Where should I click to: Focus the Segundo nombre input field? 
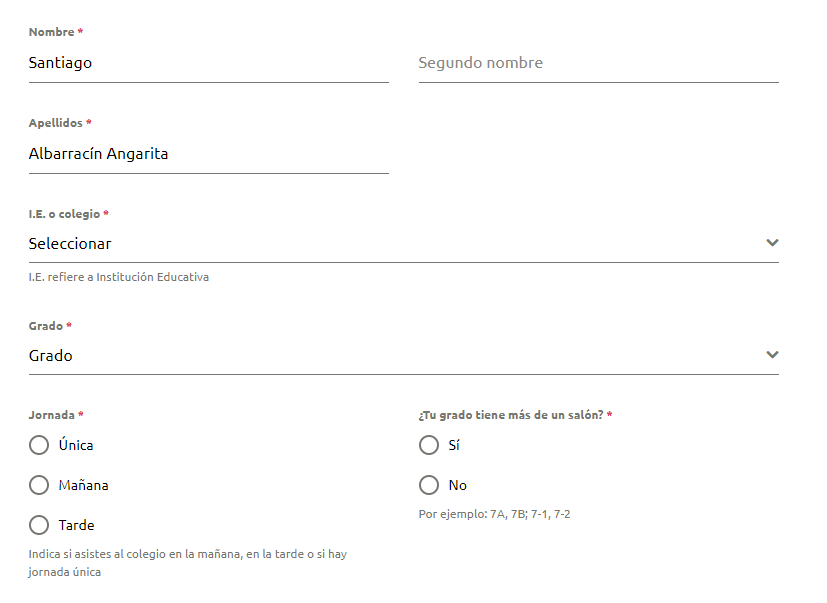tap(598, 63)
